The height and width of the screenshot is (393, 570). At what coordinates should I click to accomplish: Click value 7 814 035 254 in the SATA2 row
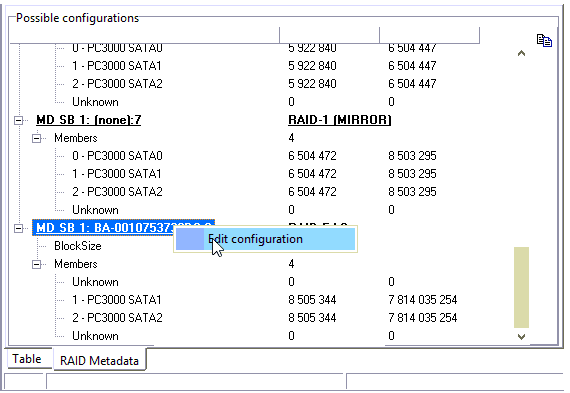point(422,318)
